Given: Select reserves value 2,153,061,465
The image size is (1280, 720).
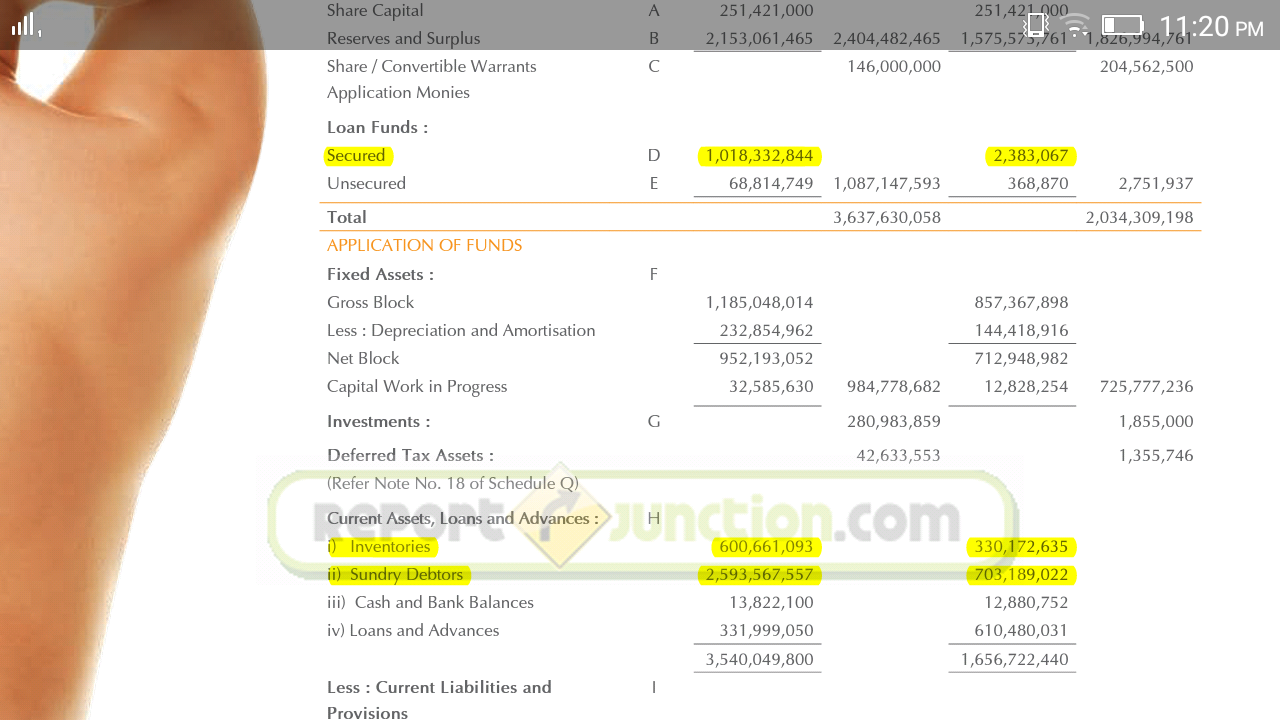Looking at the screenshot, I should pos(759,39).
